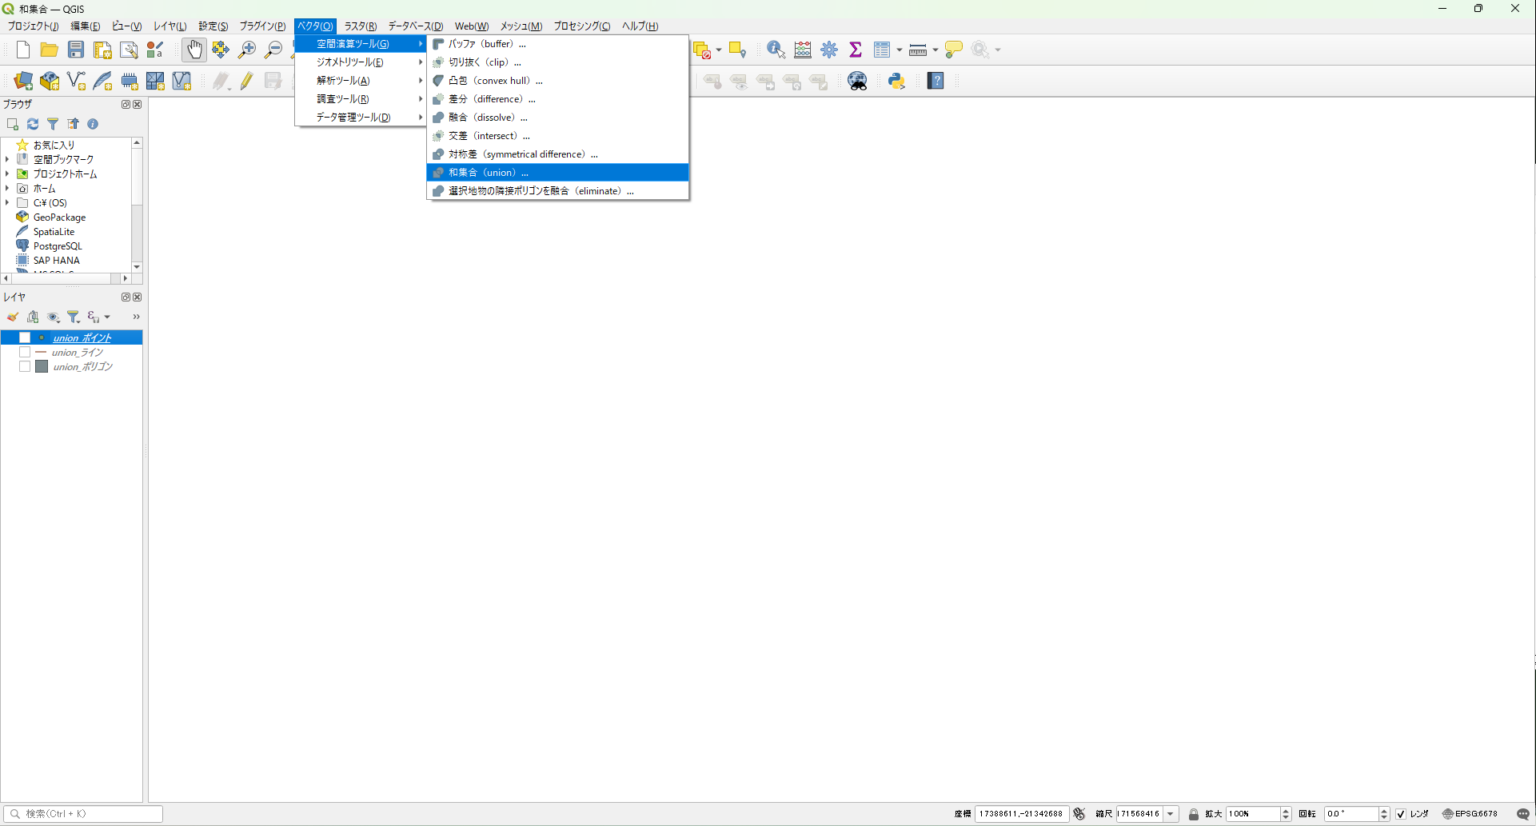
Task: Open the layer styling paintbrush panel
Action: [13, 317]
